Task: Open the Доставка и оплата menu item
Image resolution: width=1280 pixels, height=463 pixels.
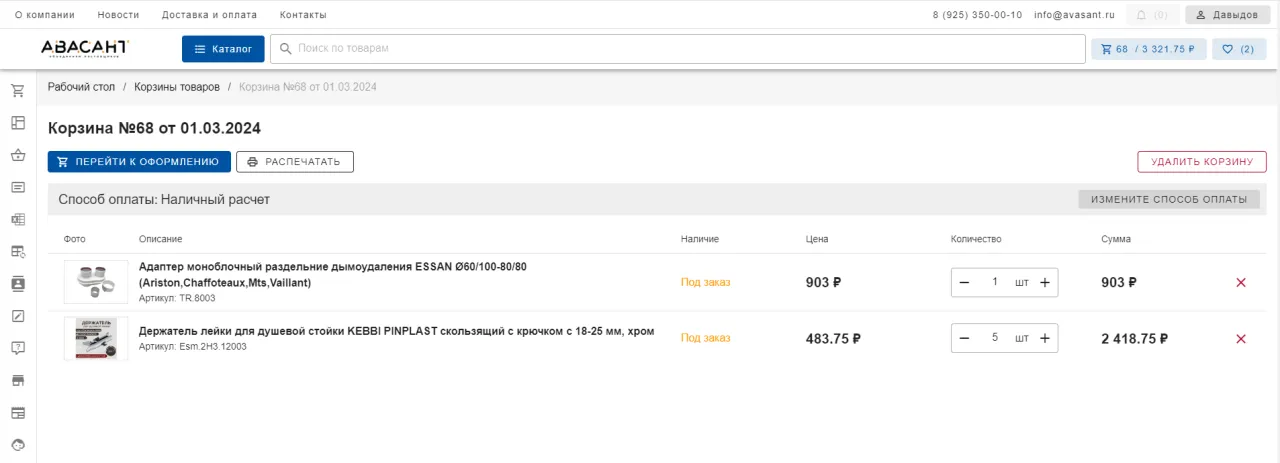Action: 209,15
